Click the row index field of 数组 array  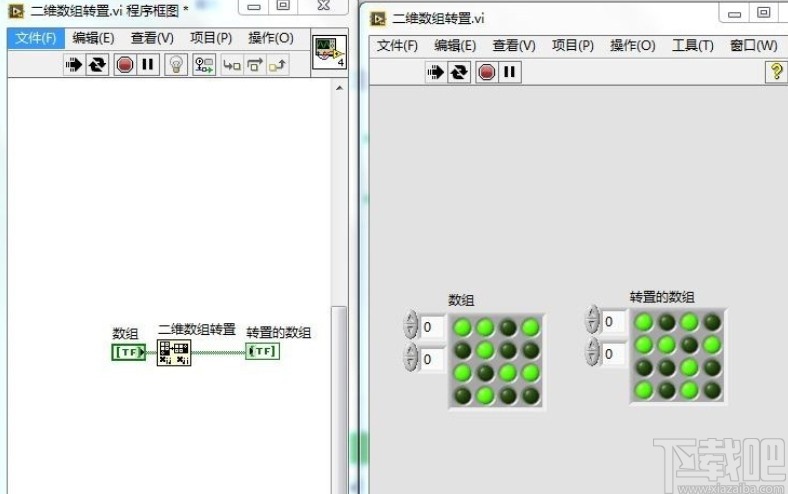pyautogui.click(x=432, y=327)
